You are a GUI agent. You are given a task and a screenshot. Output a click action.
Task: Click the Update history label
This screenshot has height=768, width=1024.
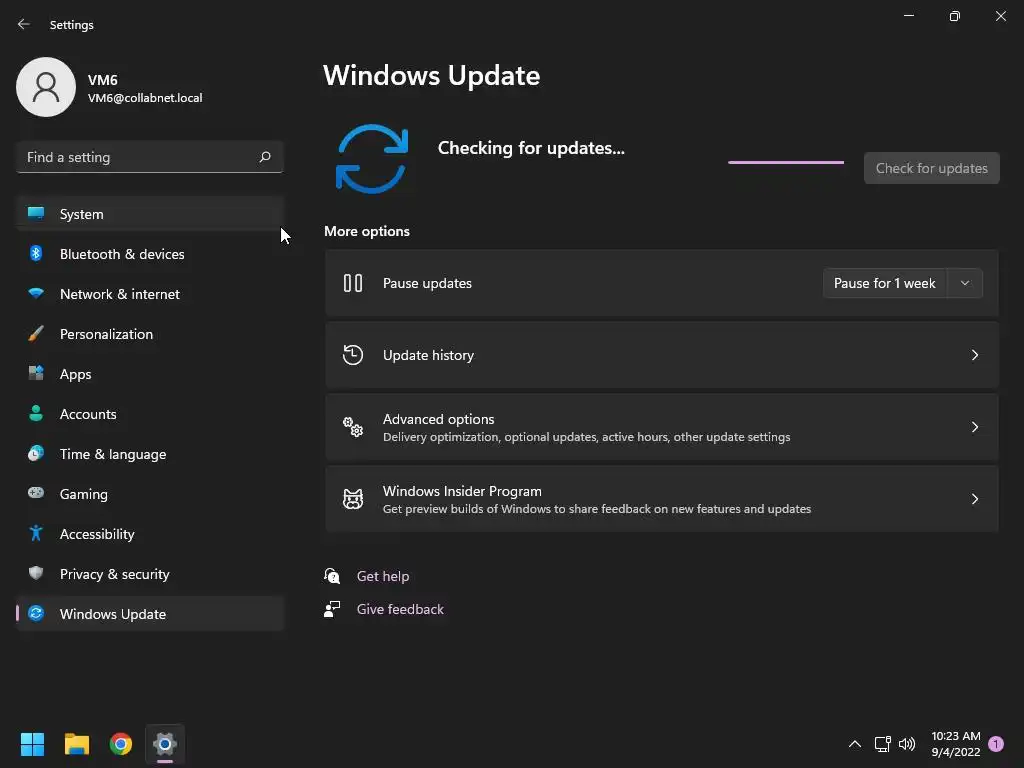coord(428,355)
